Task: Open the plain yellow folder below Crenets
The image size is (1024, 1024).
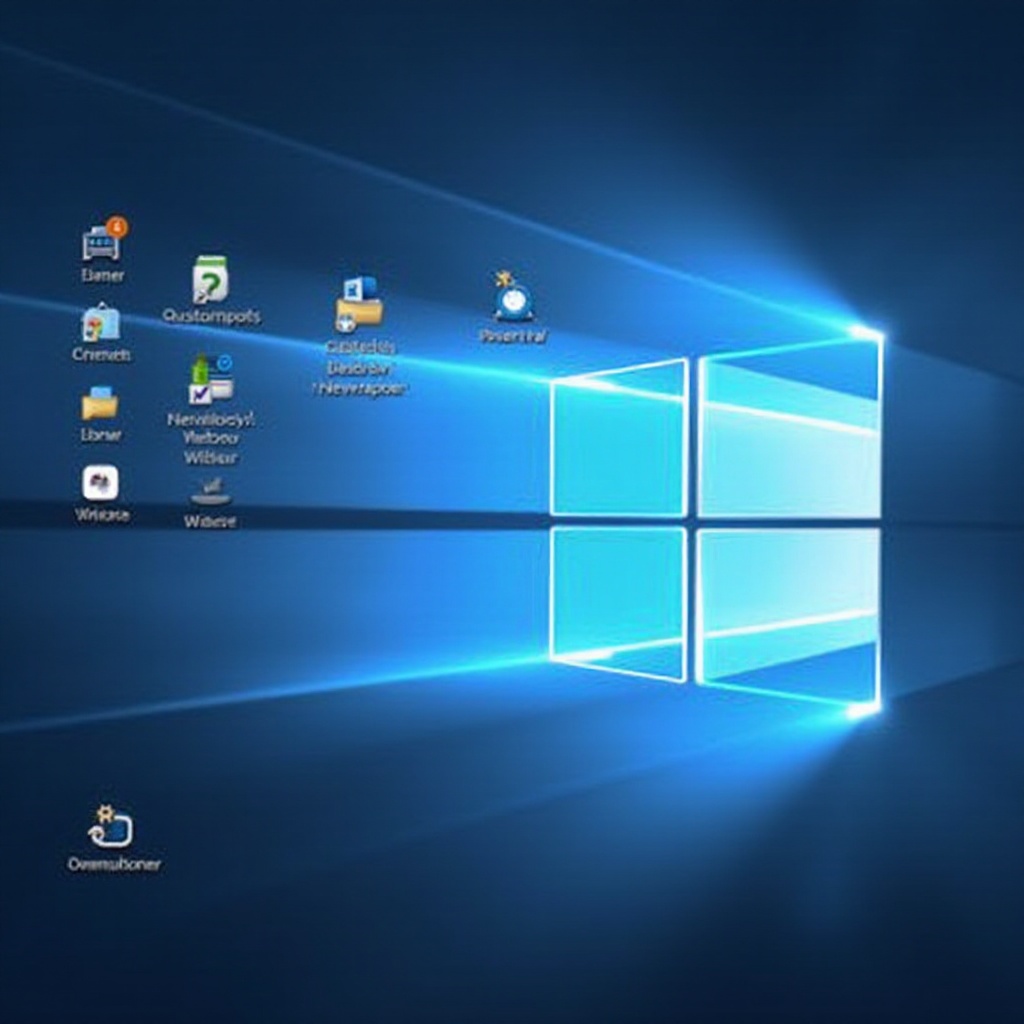Action: pyautogui.click(x=100, y=403)
